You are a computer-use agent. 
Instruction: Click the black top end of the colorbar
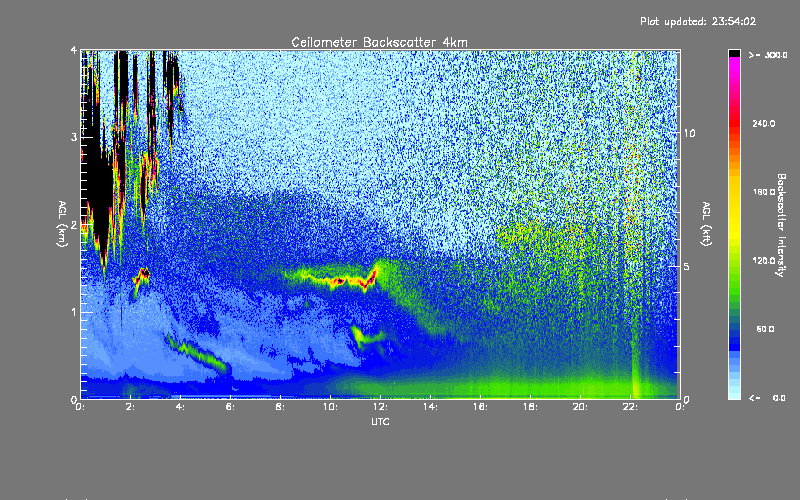734,53
